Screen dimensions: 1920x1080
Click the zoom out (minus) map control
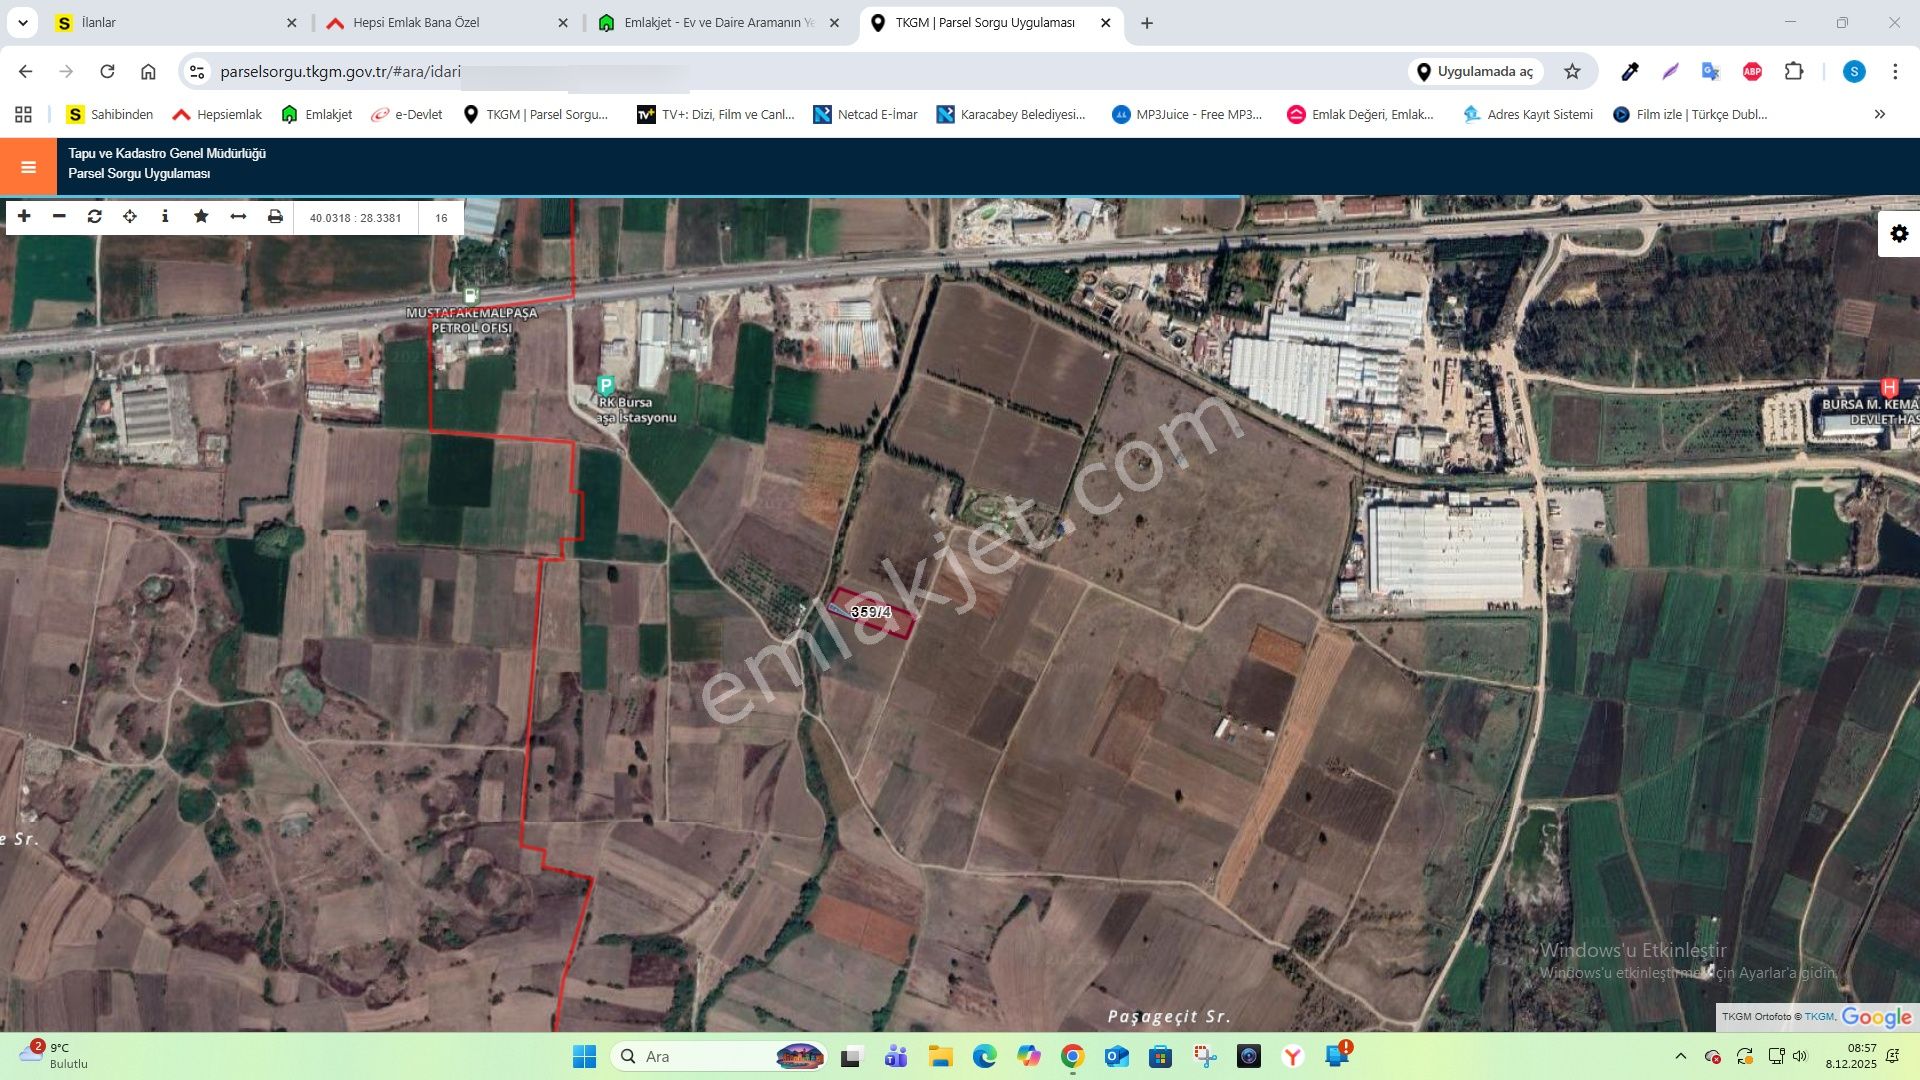[x=58, y=216]
